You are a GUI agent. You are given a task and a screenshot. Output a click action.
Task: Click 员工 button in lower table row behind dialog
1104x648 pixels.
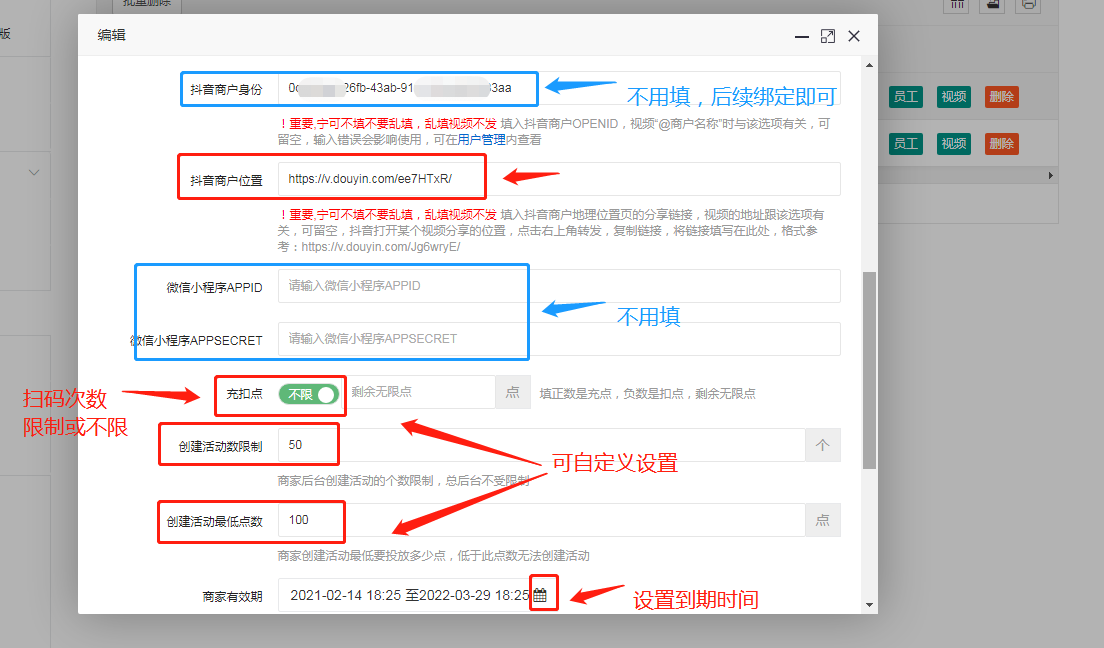905,144
